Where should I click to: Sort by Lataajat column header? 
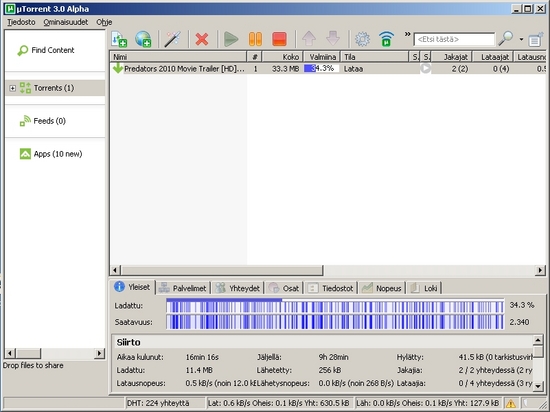pos(492,57)
